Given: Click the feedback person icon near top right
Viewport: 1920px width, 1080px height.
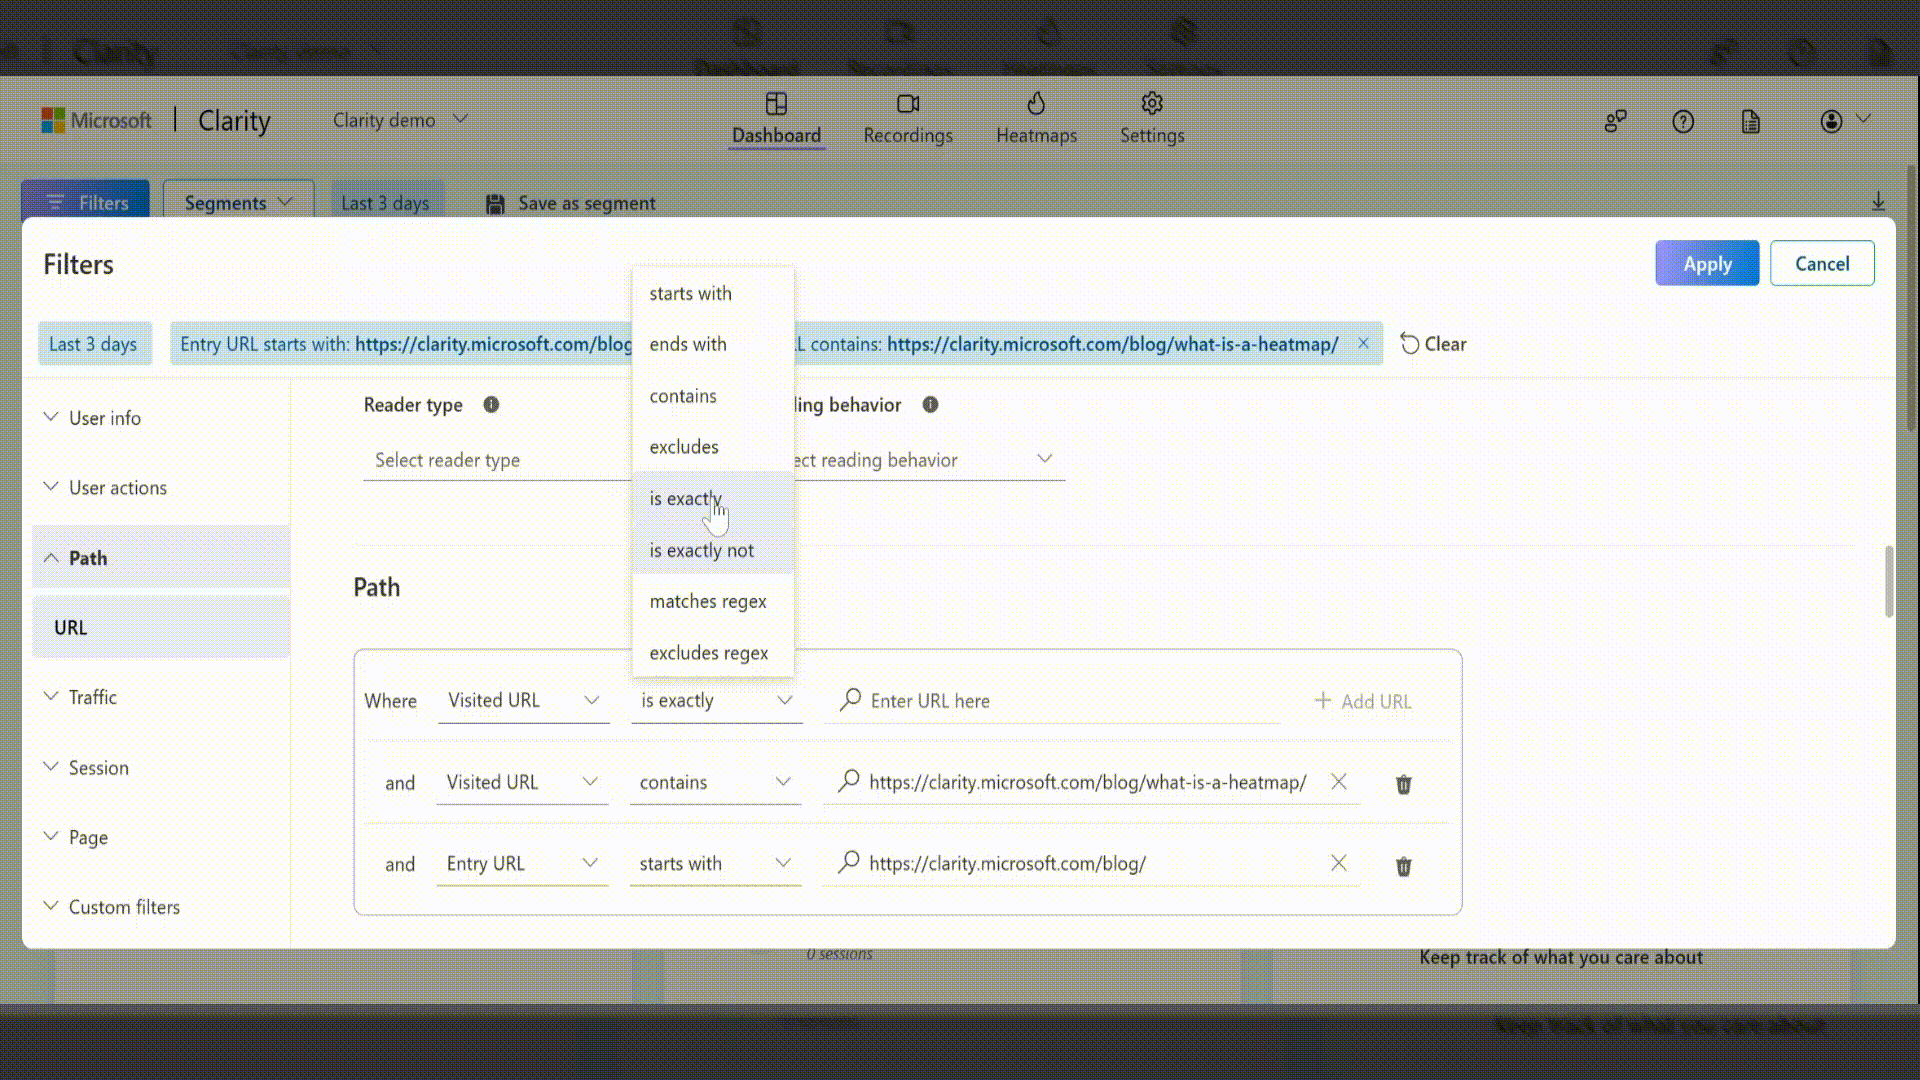Looking at the screenshot, I should [1614, 121].
